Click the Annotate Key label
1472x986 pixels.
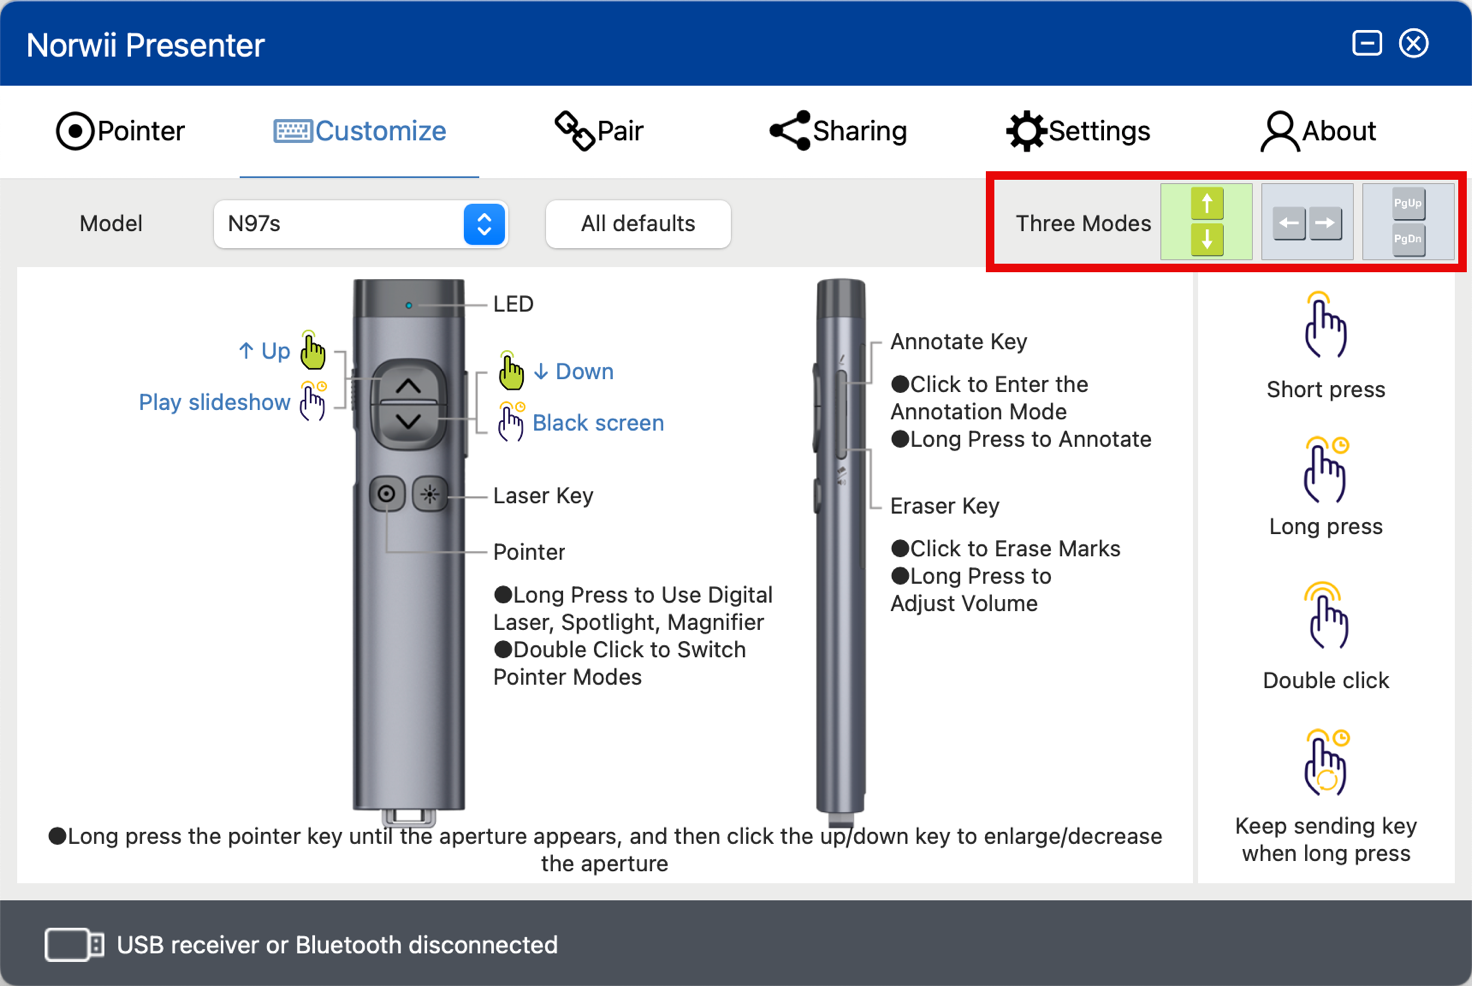[958, 342]
